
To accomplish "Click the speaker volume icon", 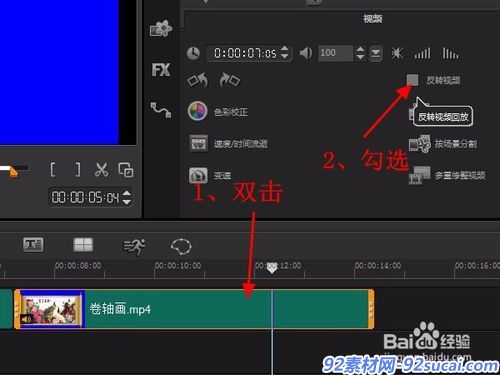I will pos(306,53).
